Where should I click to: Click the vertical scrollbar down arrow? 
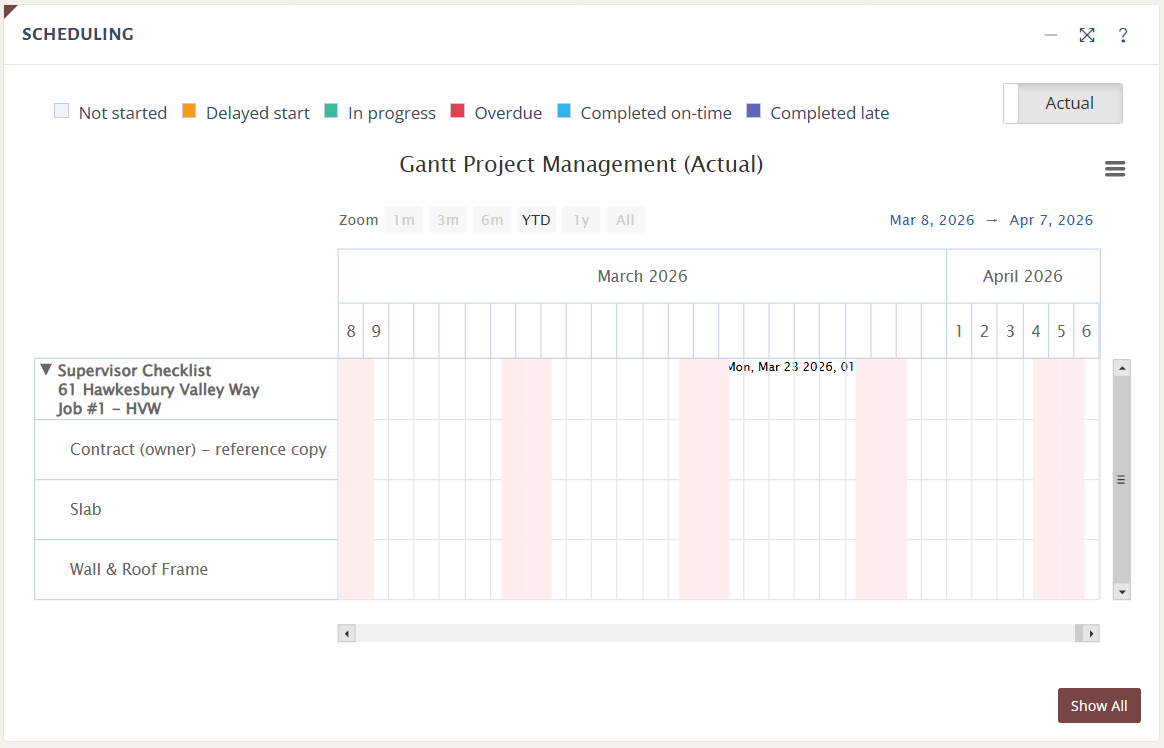[1121, 592]
